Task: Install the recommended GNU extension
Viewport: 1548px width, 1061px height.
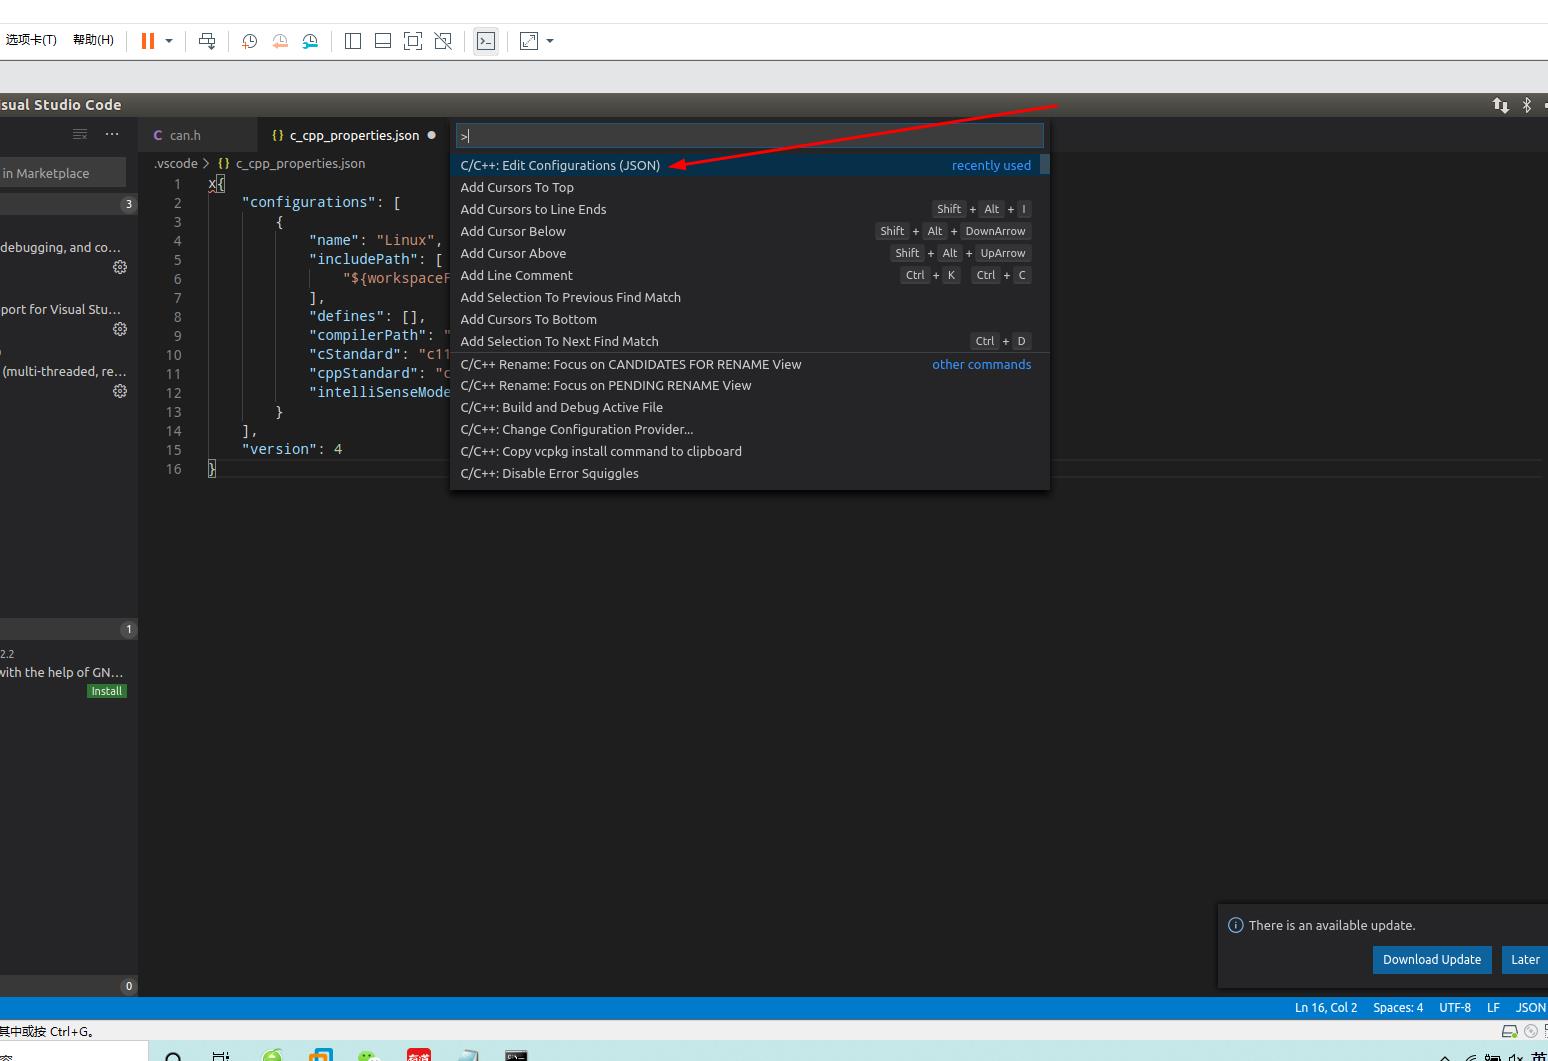Action: [x=107, y=691]
